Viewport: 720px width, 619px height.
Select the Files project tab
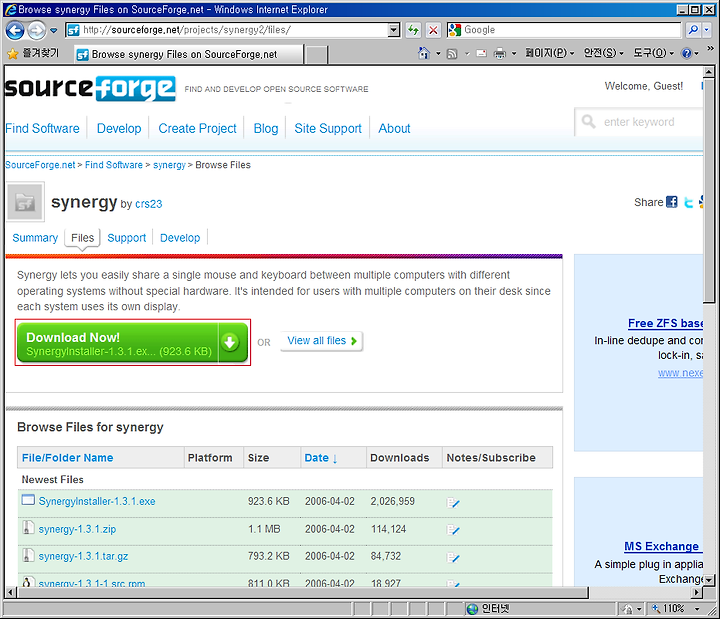tap(82, 238)
